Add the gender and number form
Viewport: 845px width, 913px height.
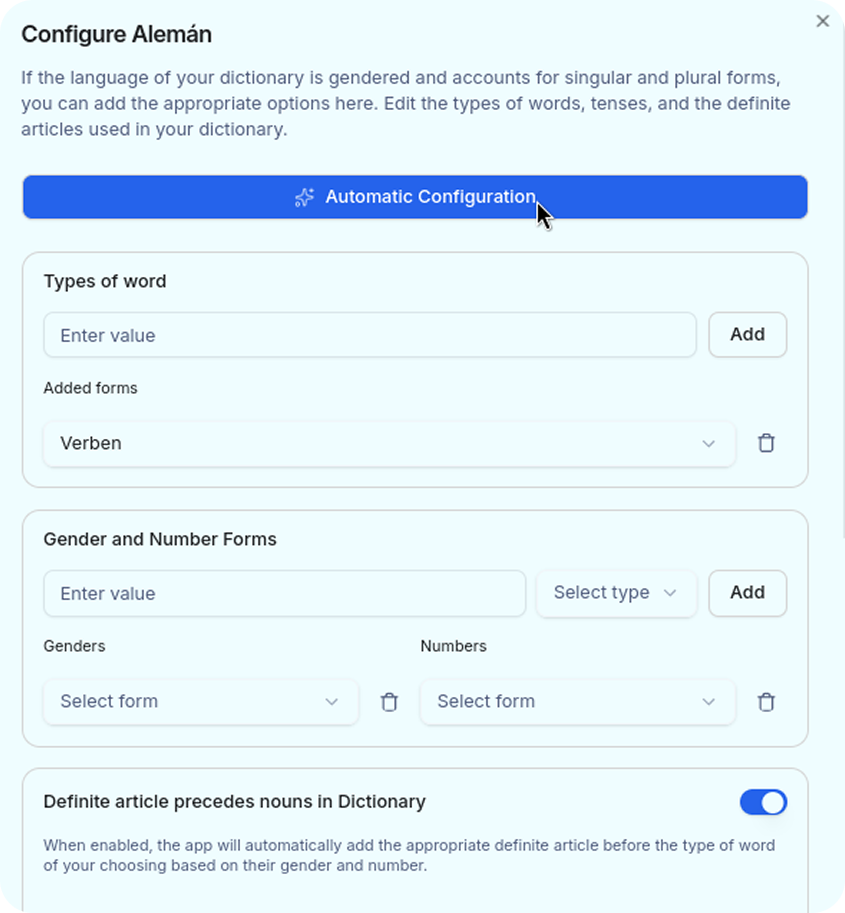pos(747,593)
